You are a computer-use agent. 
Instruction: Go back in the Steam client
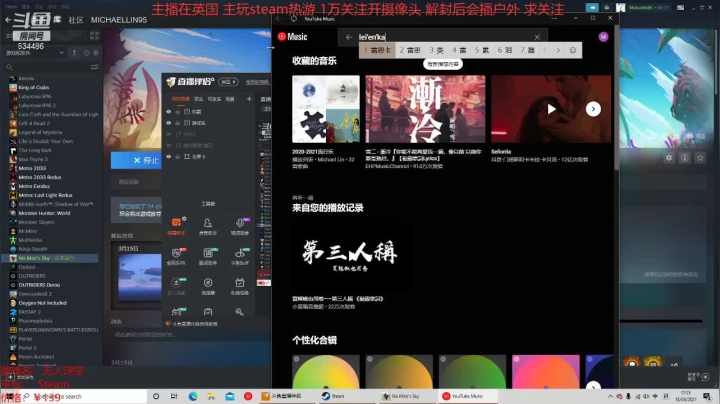pos(8,20)
